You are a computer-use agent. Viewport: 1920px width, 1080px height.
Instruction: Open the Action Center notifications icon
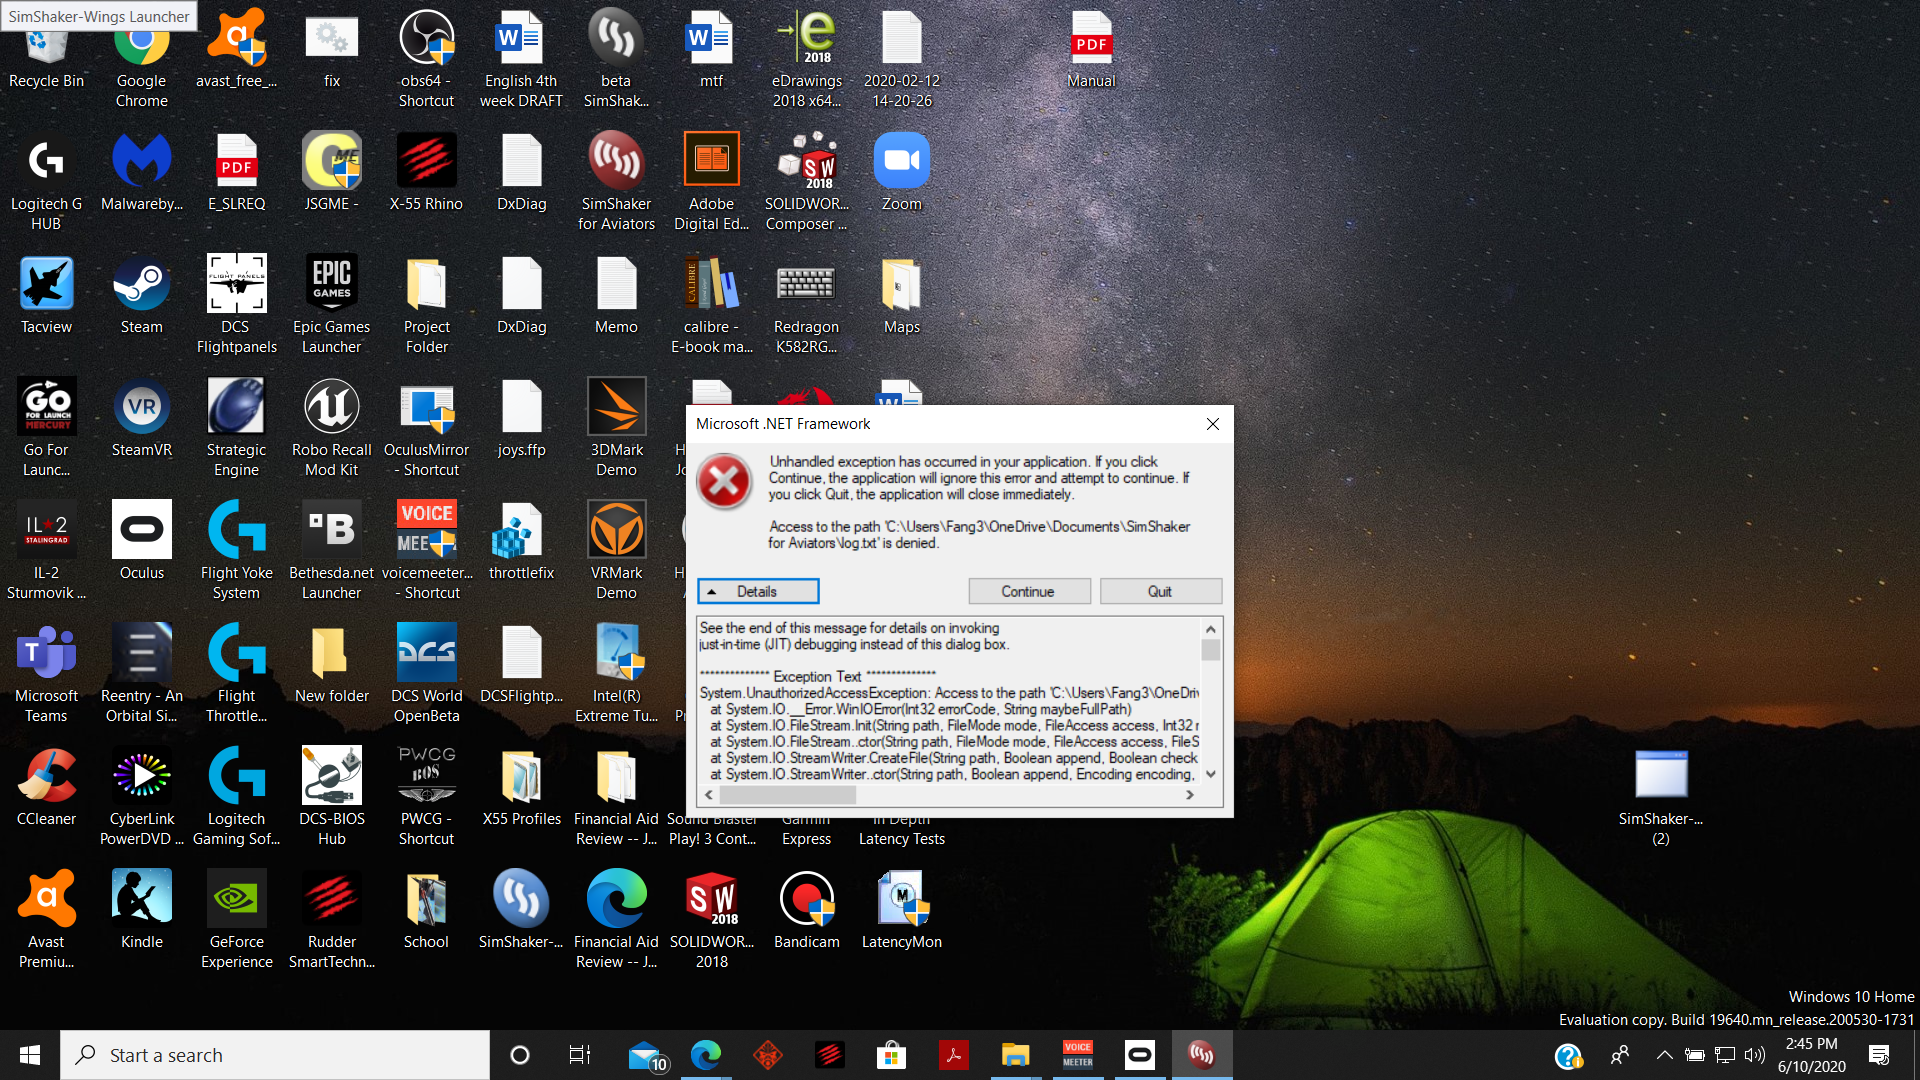pyautogui.click(x=1879, y=1055)
